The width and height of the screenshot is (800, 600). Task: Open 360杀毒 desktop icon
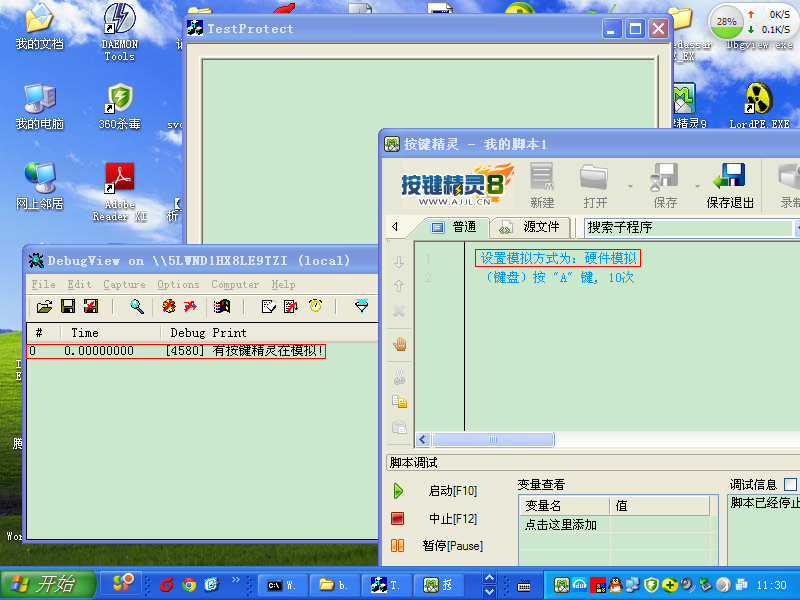coord(119,106)
